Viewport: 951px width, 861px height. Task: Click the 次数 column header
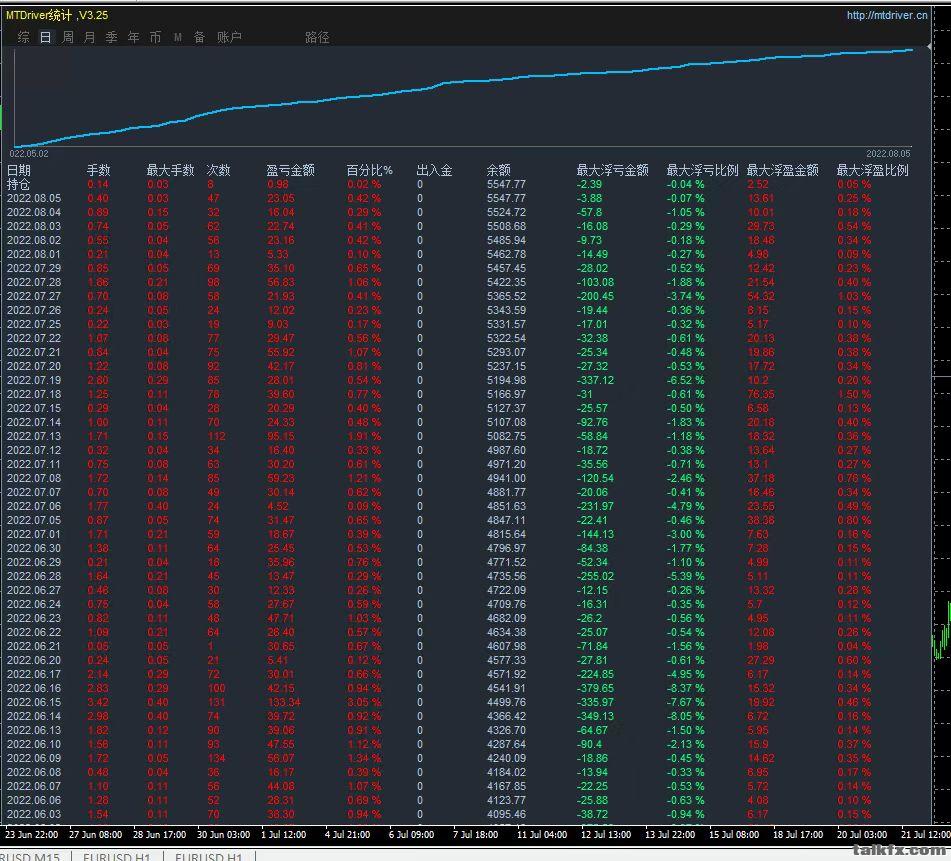tap(219, 170)
